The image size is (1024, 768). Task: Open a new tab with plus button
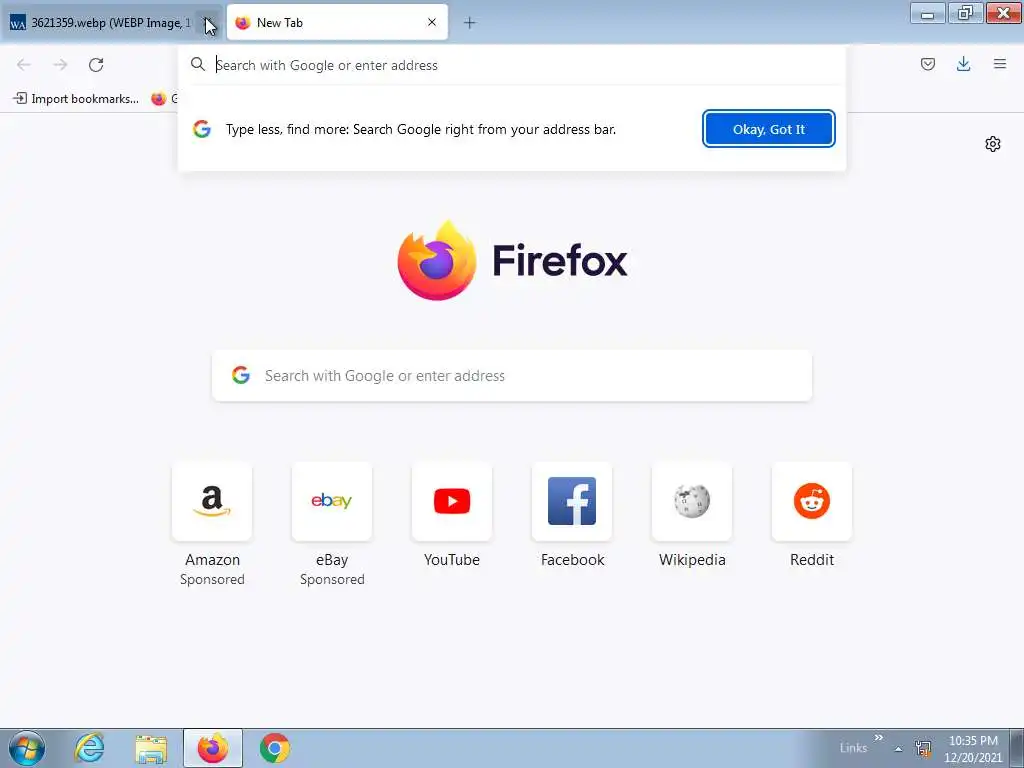point(469,23)
